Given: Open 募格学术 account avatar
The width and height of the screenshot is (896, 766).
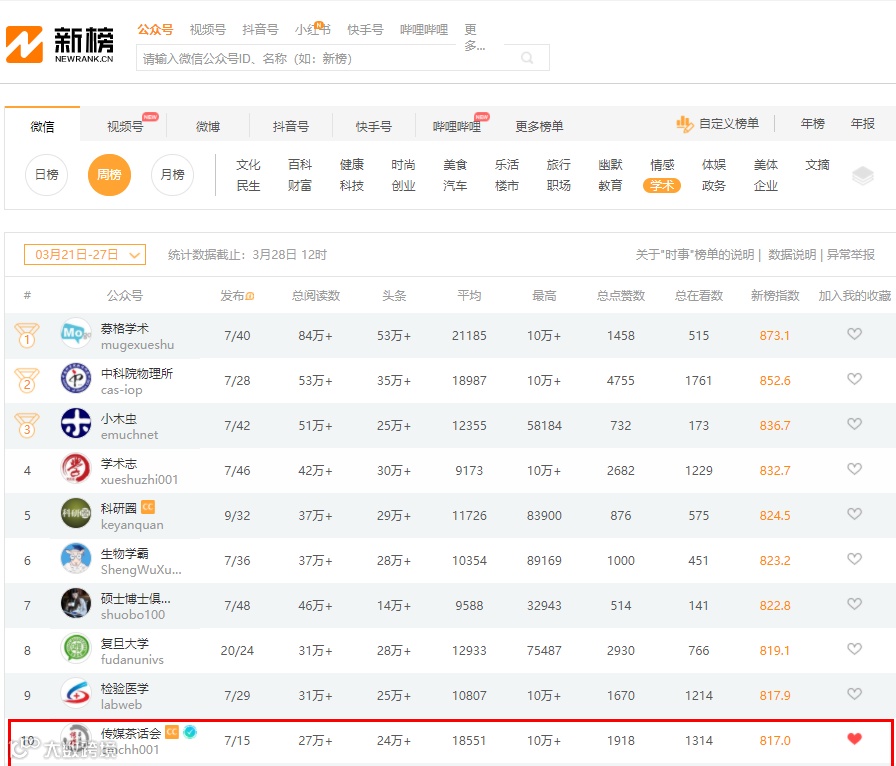Looking at the screenshot, I should coord(76,333).
